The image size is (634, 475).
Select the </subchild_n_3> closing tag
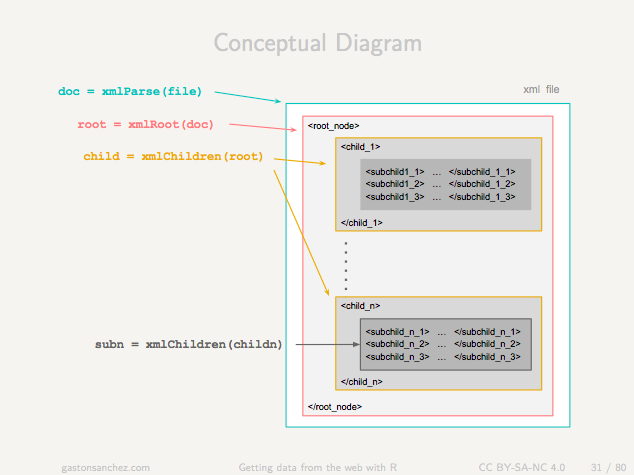coord(487,357)
